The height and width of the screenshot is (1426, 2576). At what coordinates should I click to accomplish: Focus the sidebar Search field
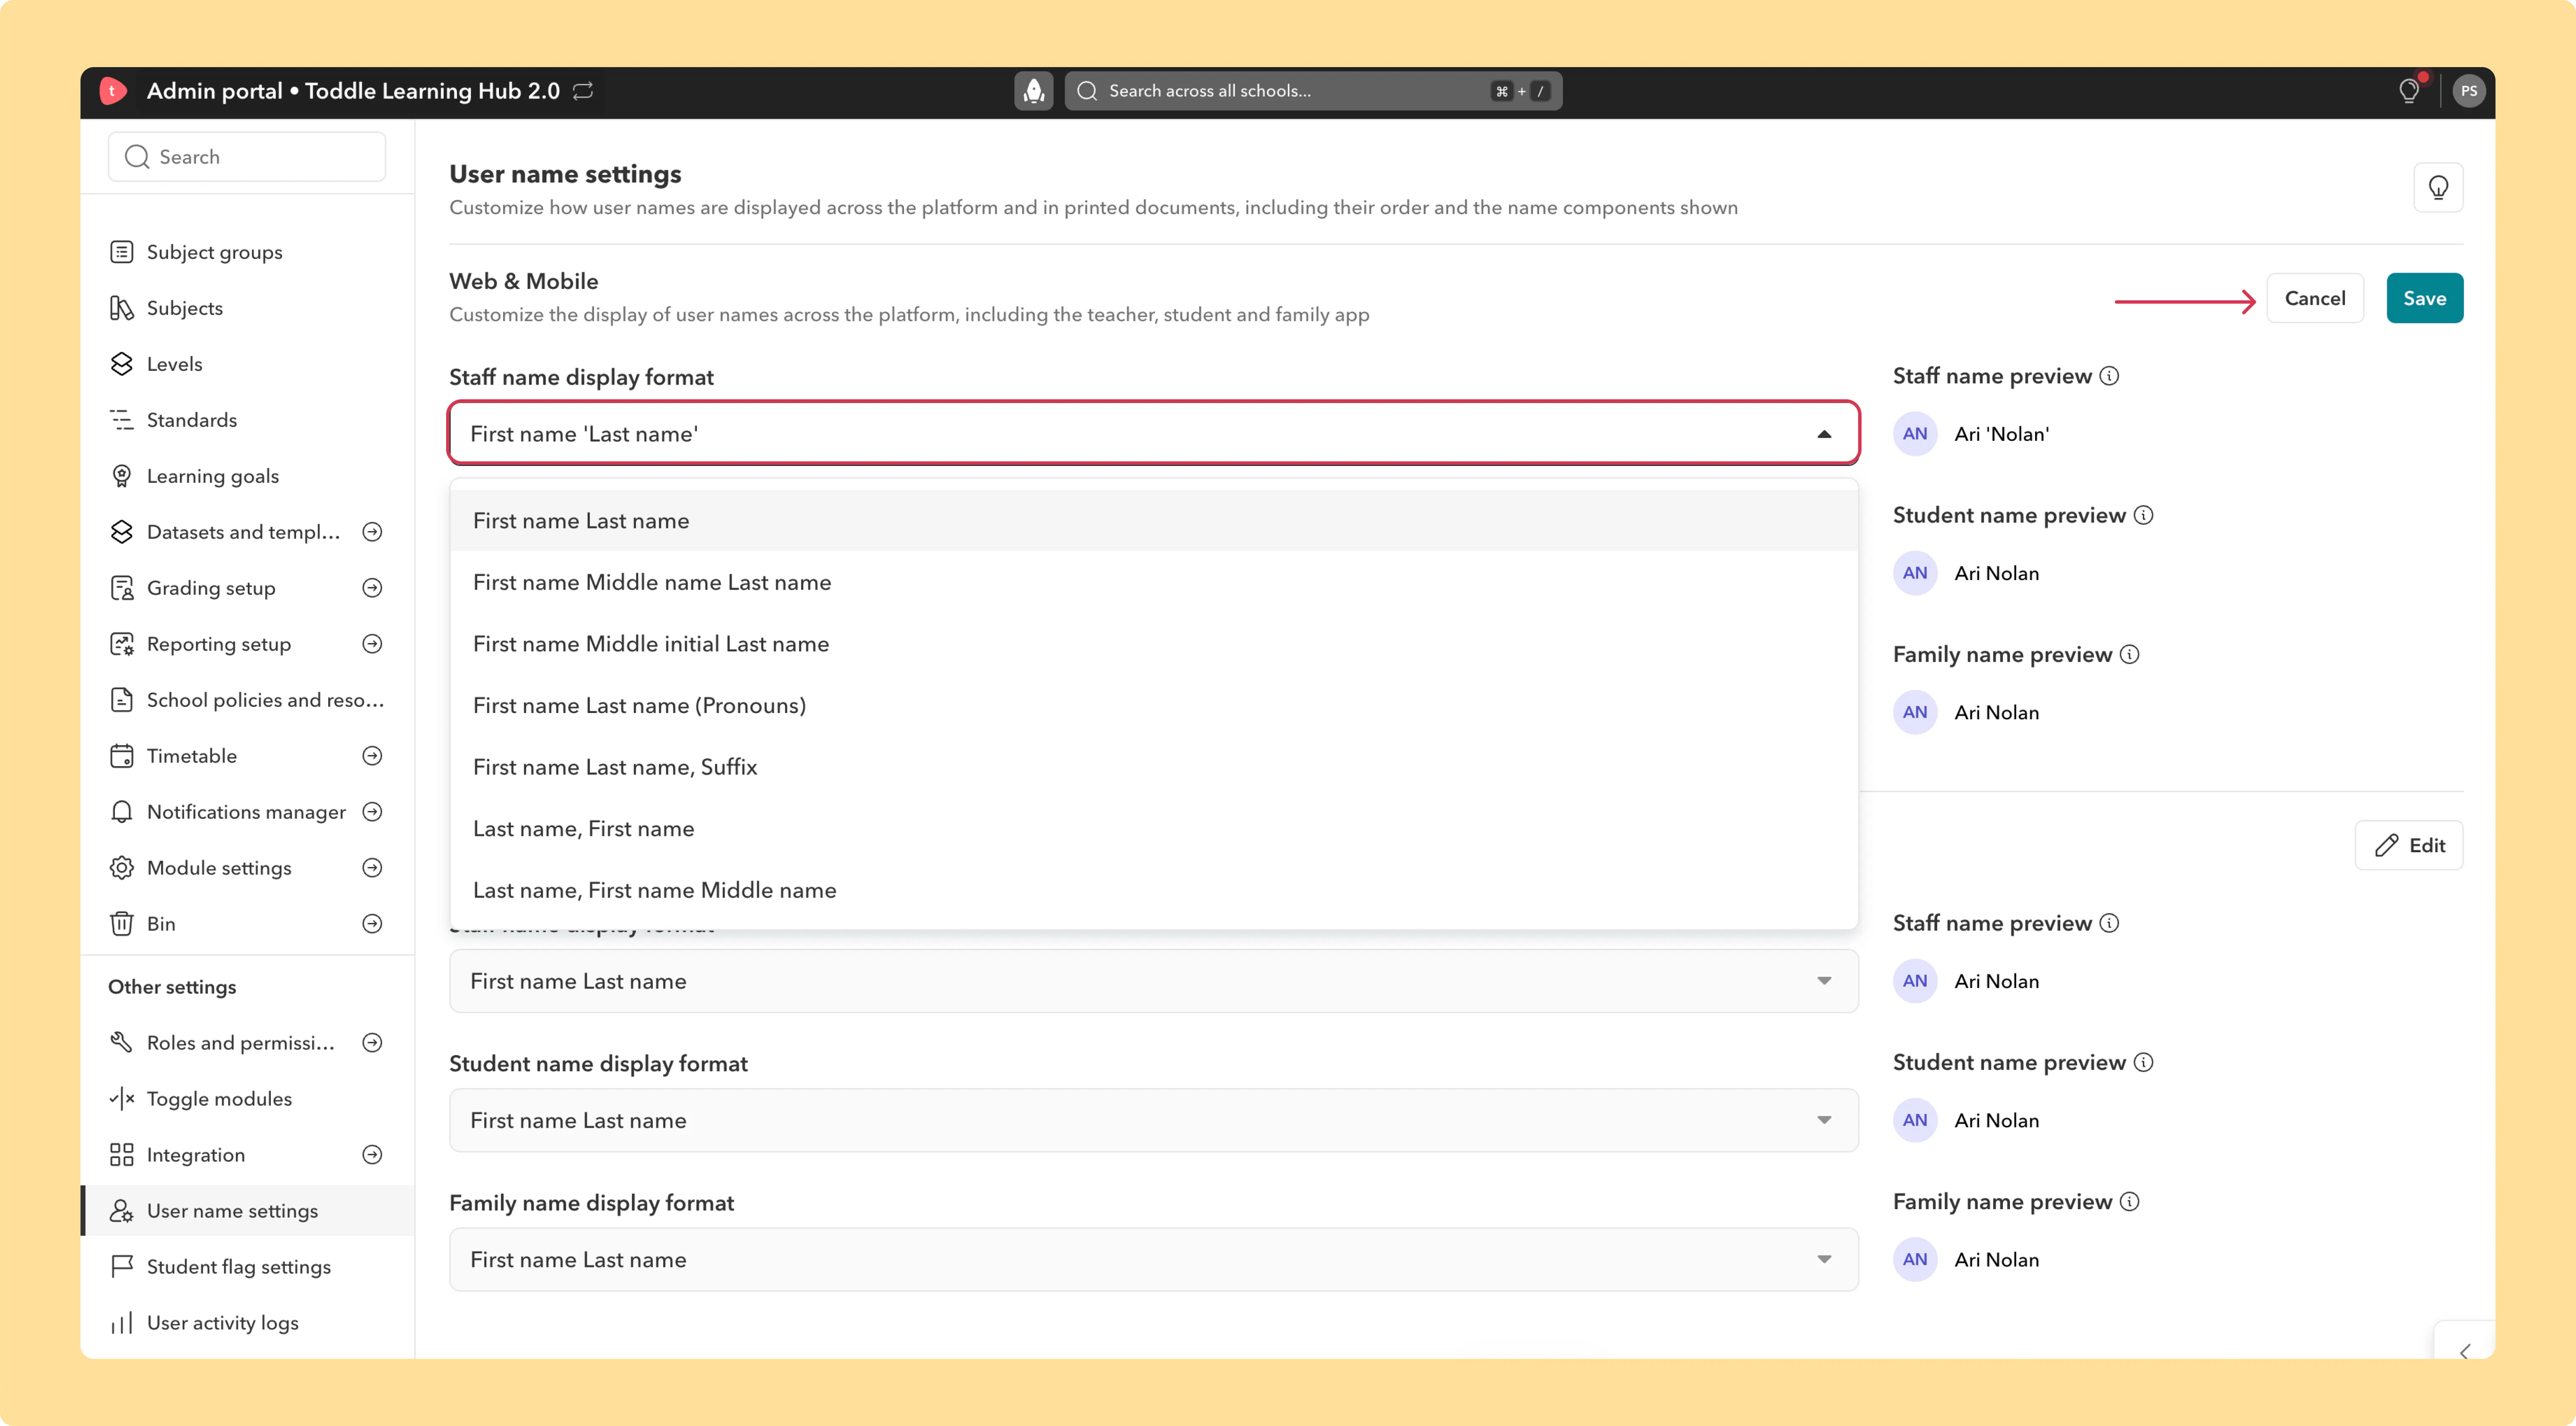(x=247, y=157)
